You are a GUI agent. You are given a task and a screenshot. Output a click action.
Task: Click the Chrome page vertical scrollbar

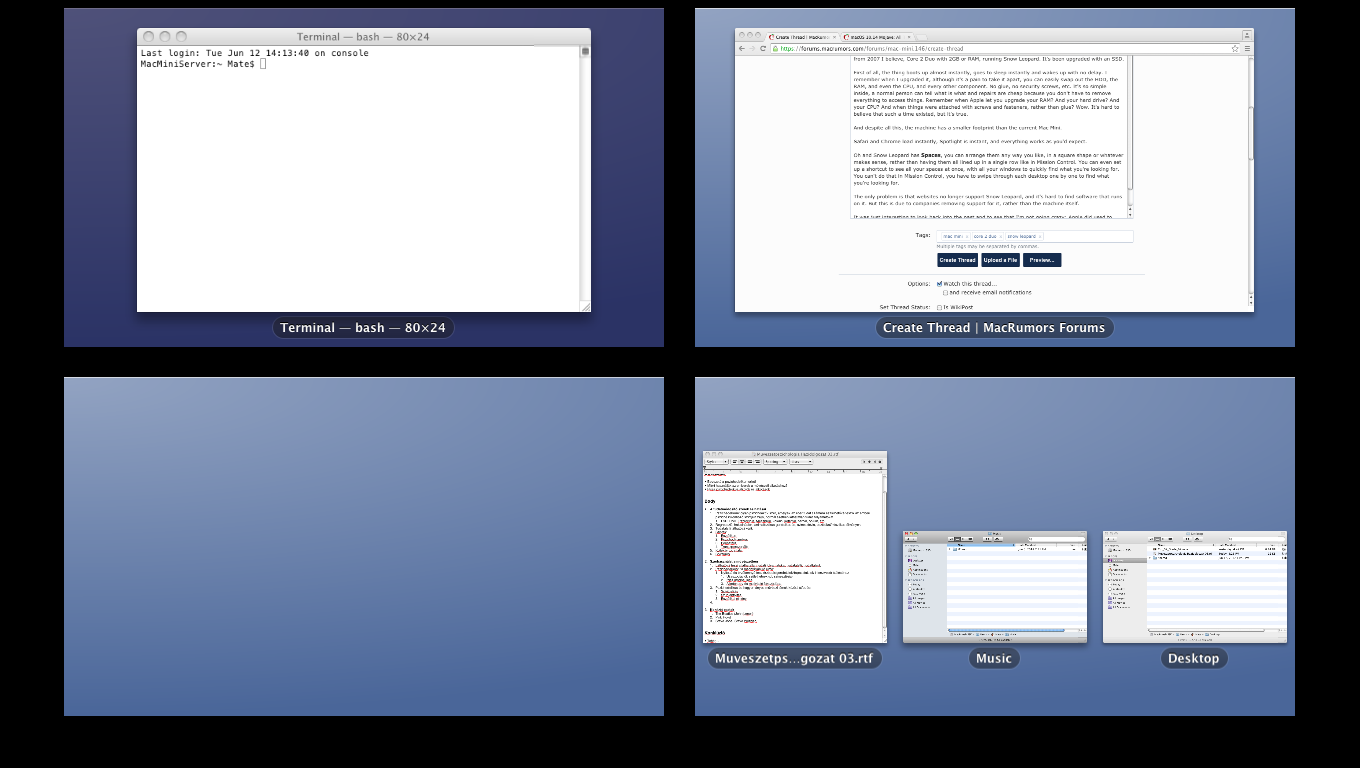(x=1251, y=180)
